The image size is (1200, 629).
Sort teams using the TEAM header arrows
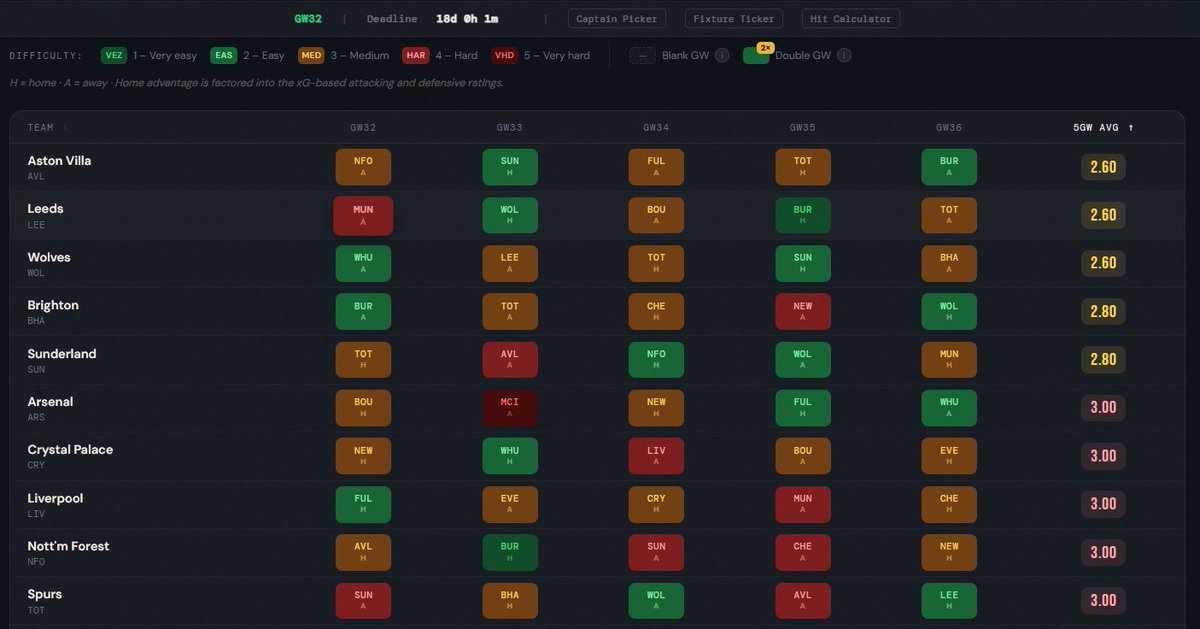(x=66, y=128)
